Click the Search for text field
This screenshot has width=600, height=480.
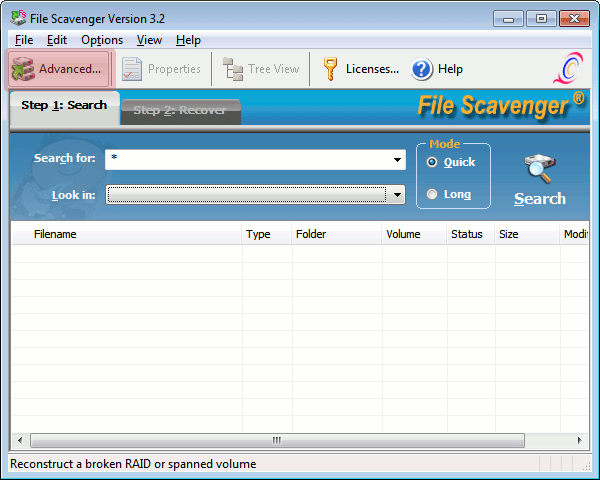point(248,160)
